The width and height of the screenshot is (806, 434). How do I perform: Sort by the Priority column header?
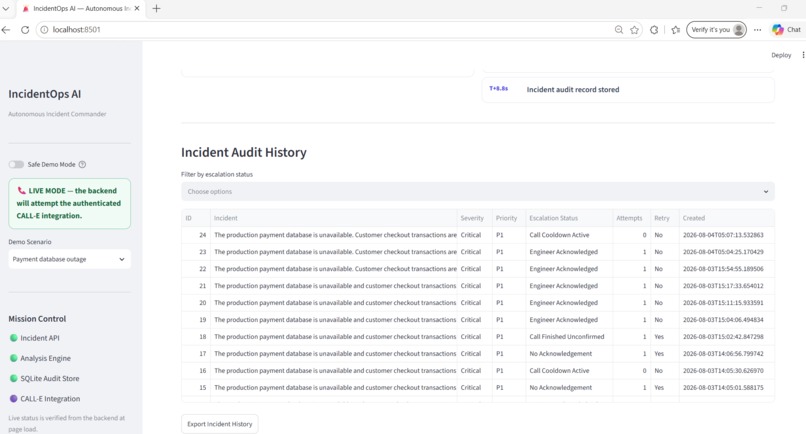[509, 218]
